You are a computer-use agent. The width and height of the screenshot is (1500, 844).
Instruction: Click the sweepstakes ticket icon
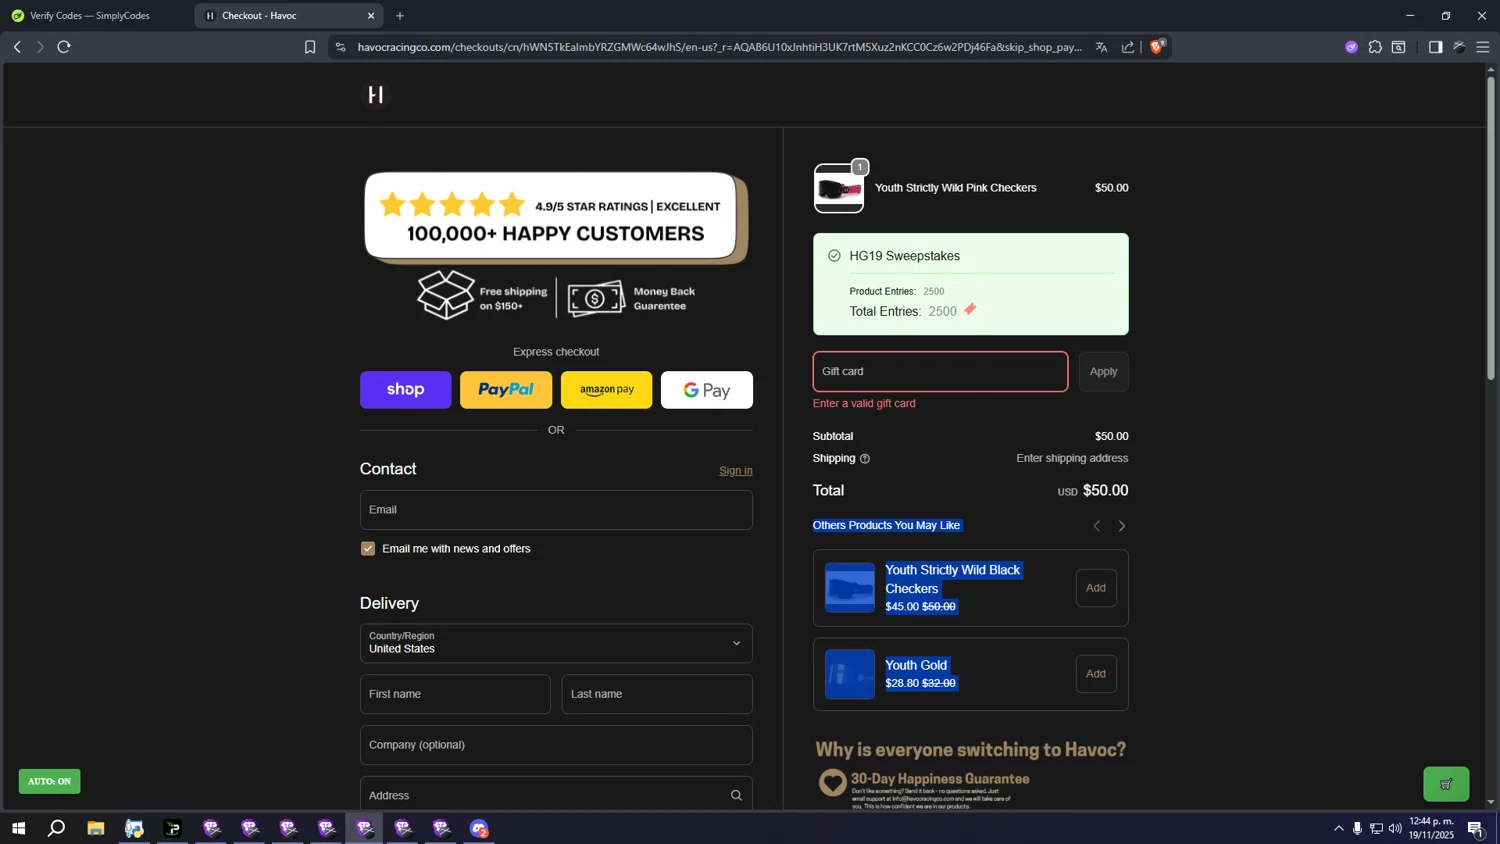[970, 310]
